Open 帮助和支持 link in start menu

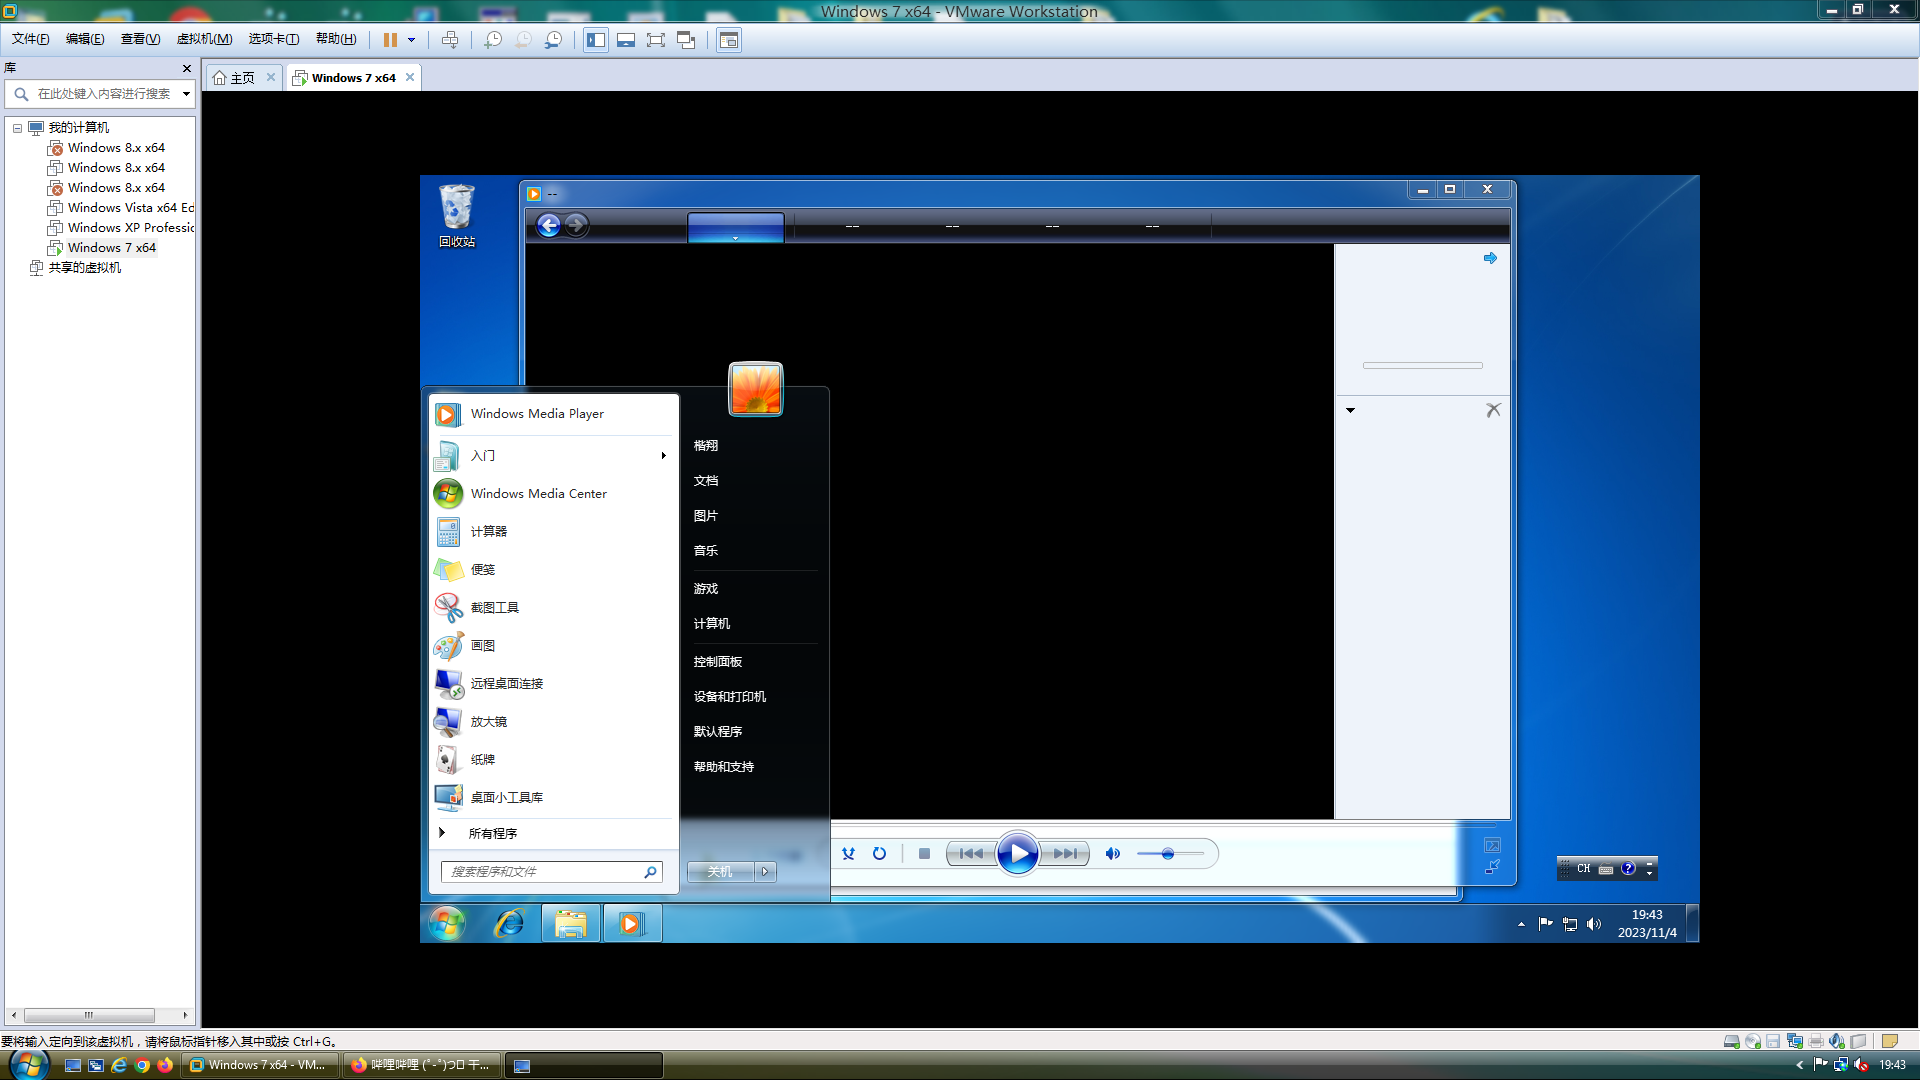(x=724, y=767)
